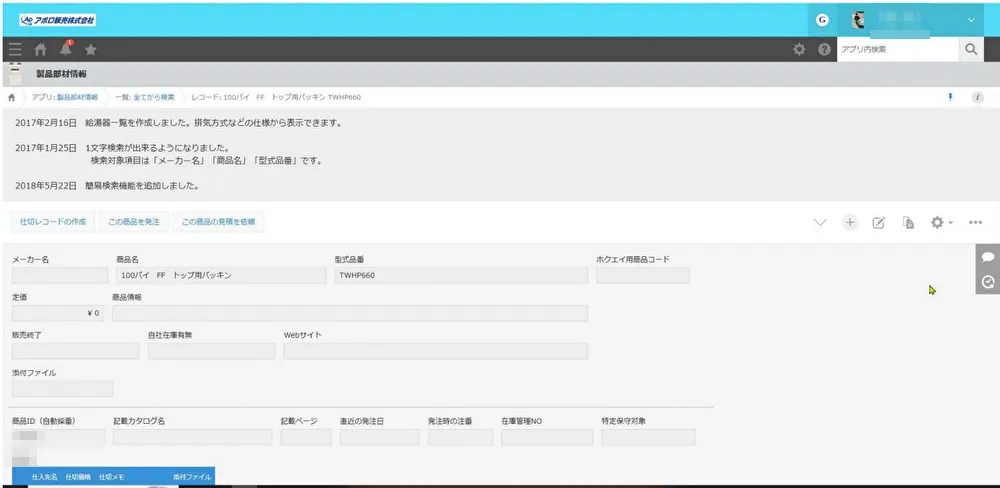The image size is (1000, 488).
Task: Go to the next record chevron
Action: pyautogui.click(x=820, y=222)
